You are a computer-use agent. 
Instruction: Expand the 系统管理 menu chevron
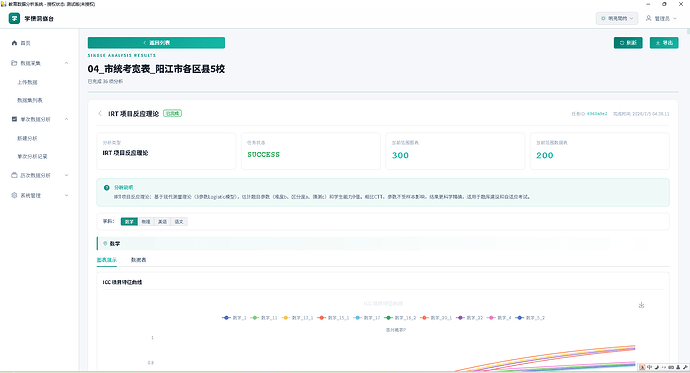(66, 195)
